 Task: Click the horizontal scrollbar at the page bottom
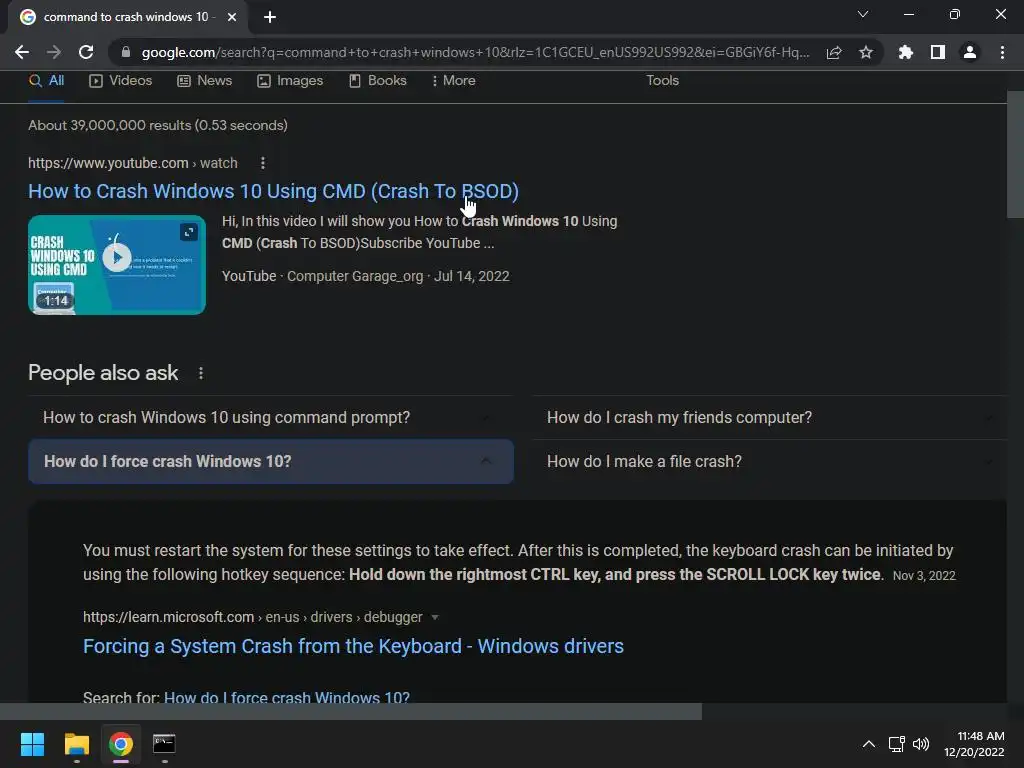(351, 711)
